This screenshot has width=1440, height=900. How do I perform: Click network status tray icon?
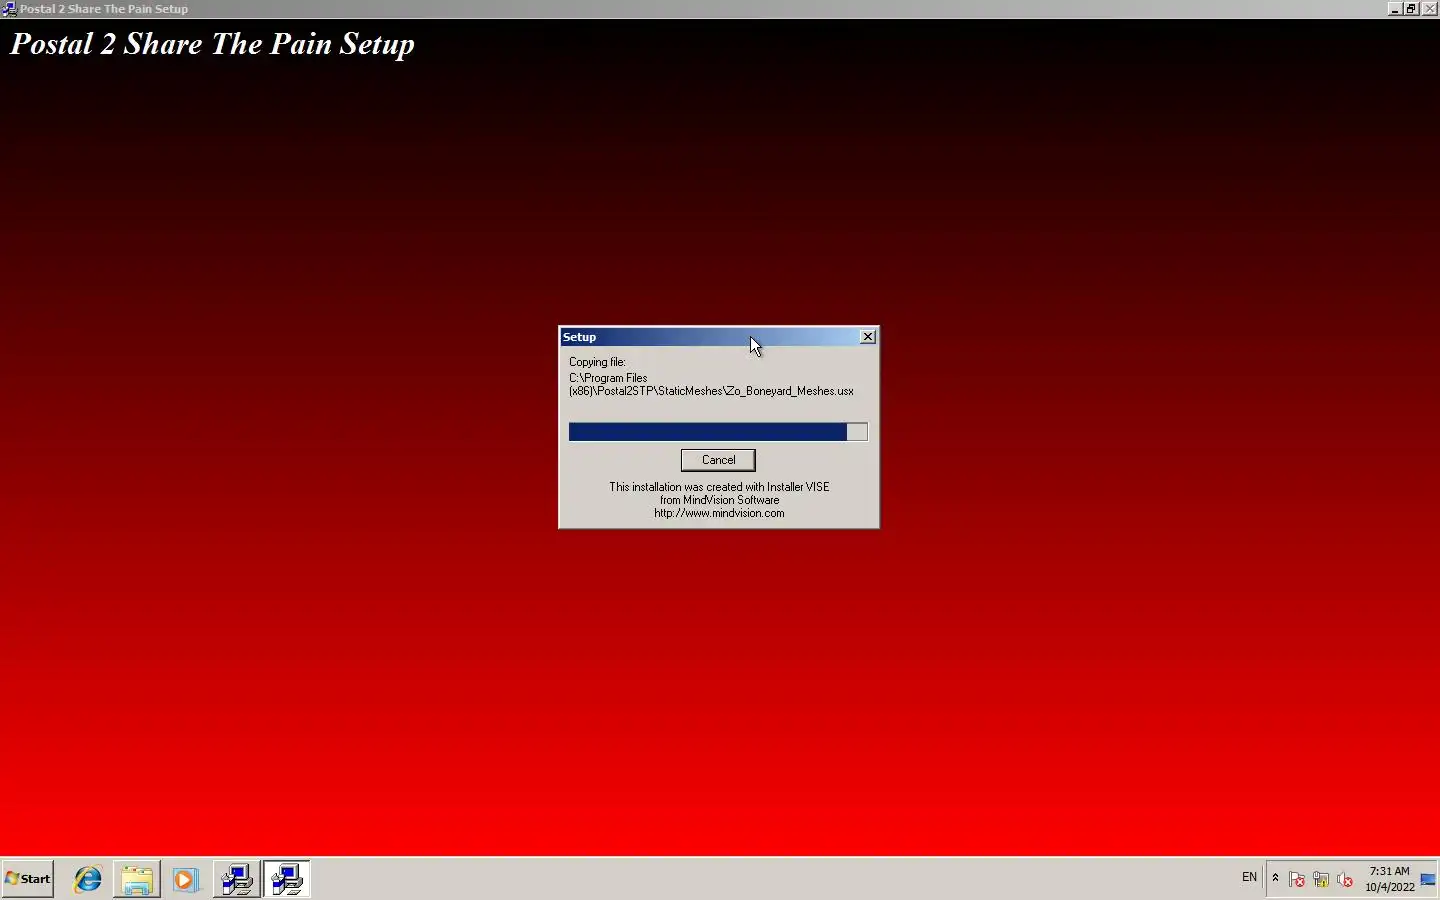coord(1321,880)
